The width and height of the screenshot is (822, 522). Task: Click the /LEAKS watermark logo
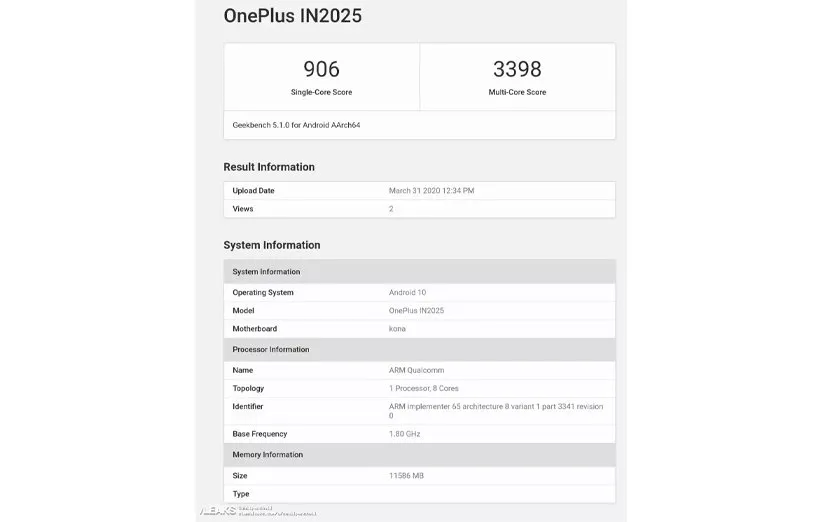pos(220,511)
